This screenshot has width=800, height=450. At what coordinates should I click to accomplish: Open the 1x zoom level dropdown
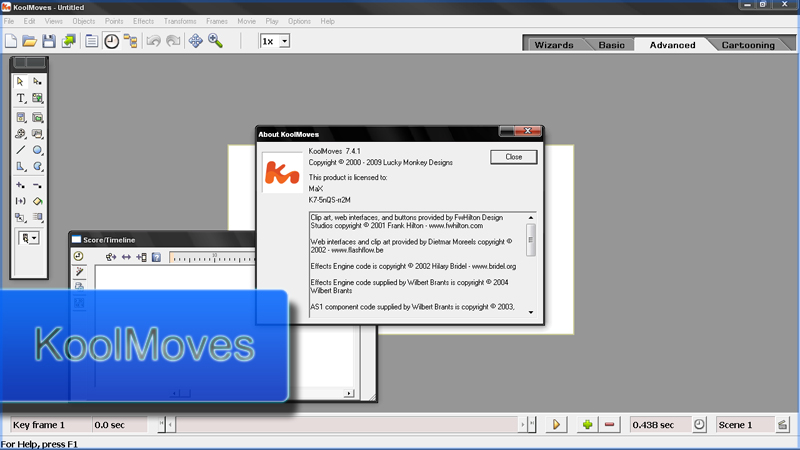coord(285,41)
